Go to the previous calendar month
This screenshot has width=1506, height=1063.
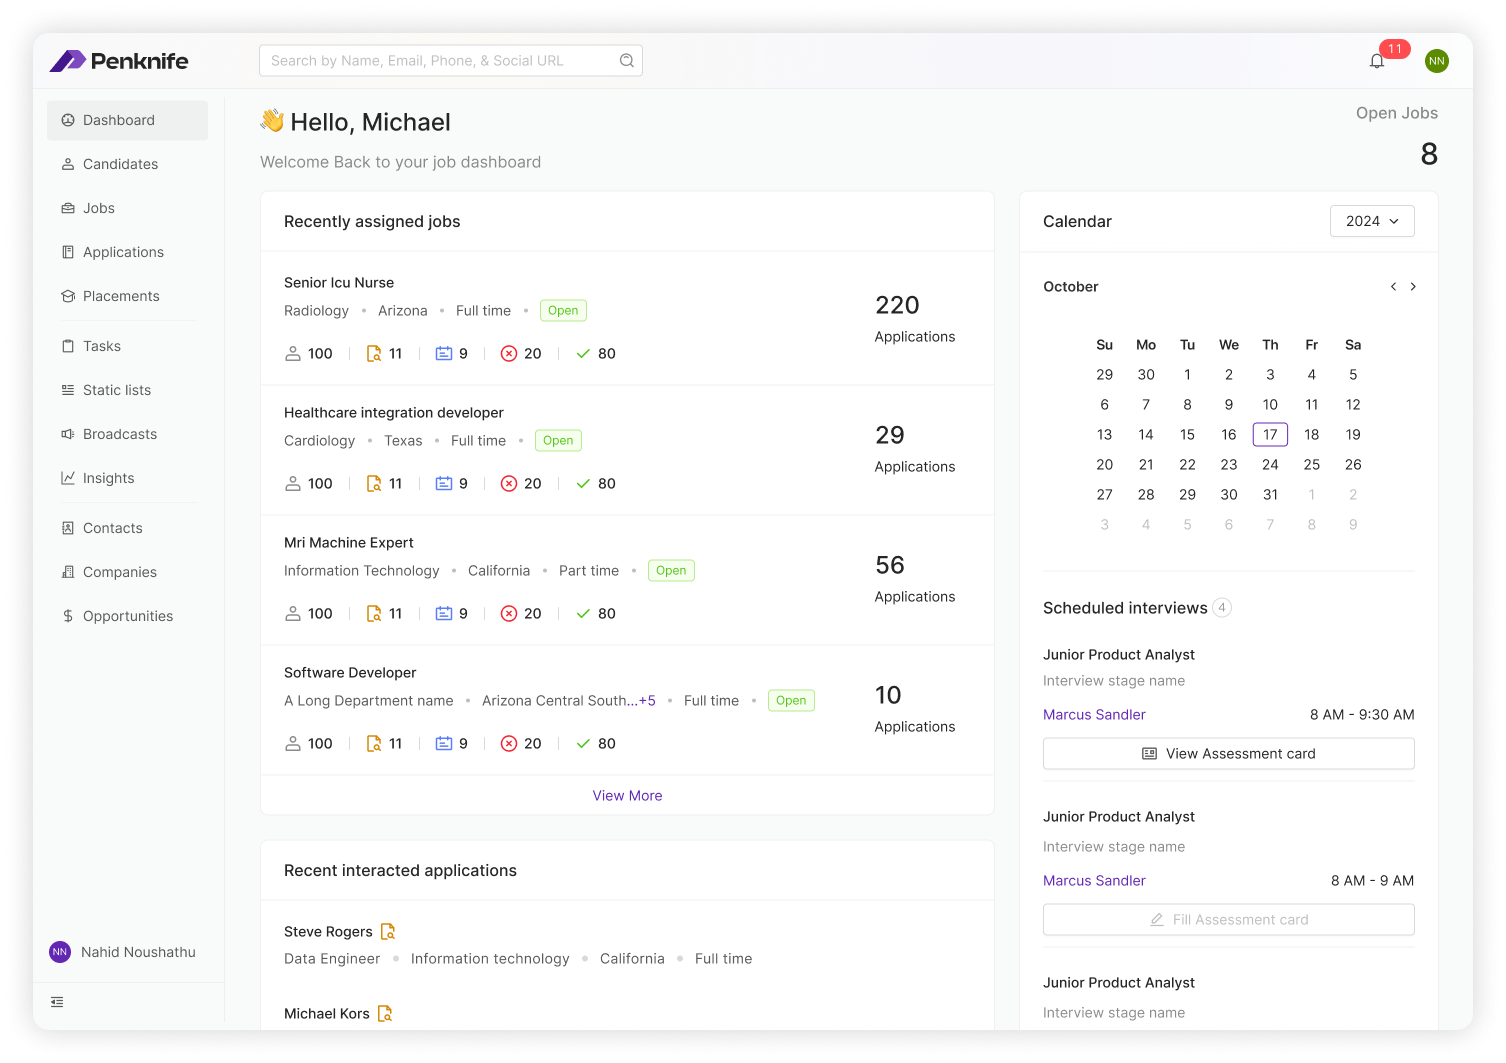click(1393, 287)
